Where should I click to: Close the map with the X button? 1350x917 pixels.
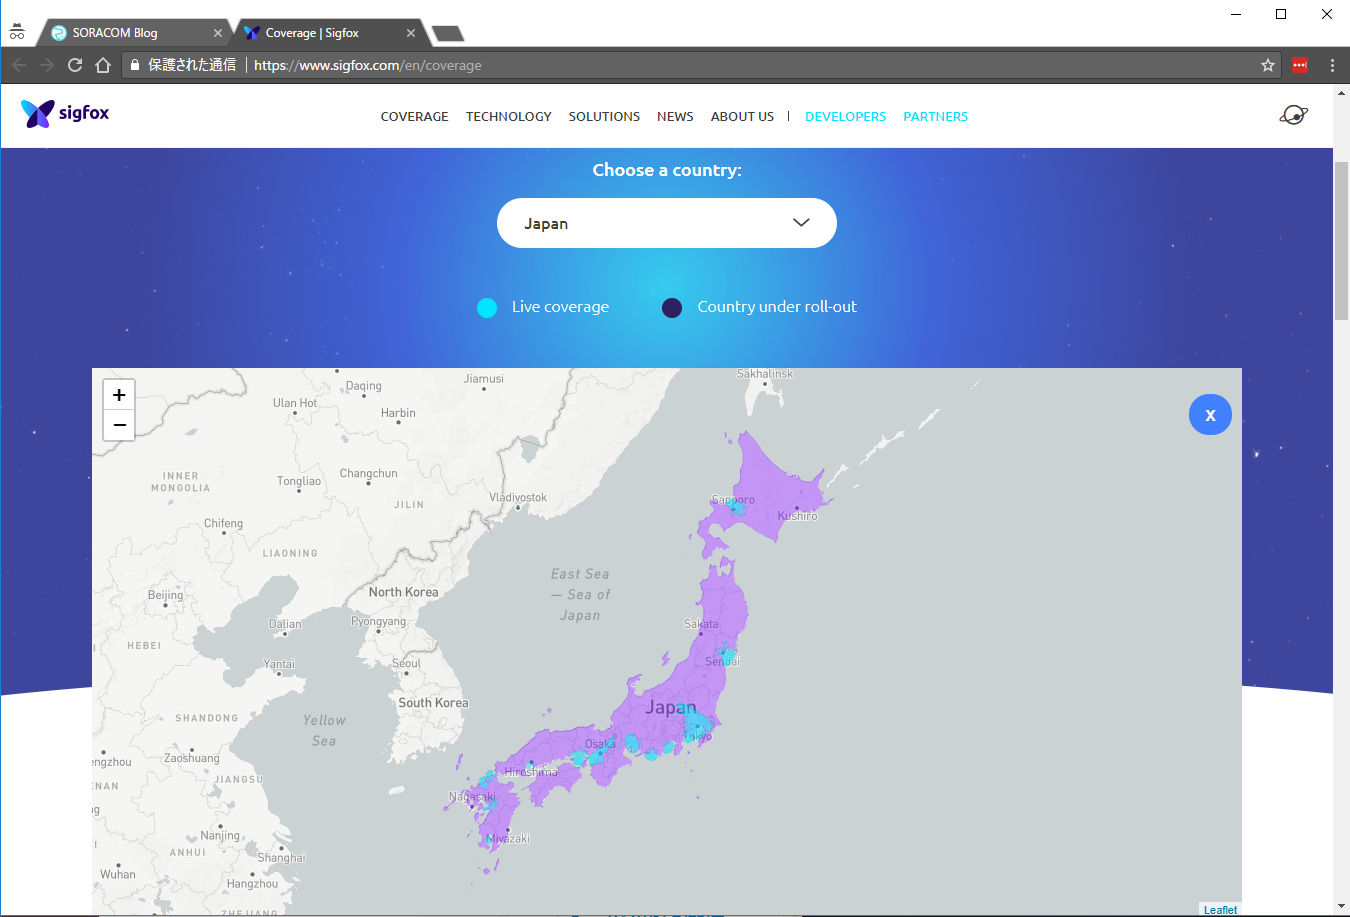(1210, 414)
